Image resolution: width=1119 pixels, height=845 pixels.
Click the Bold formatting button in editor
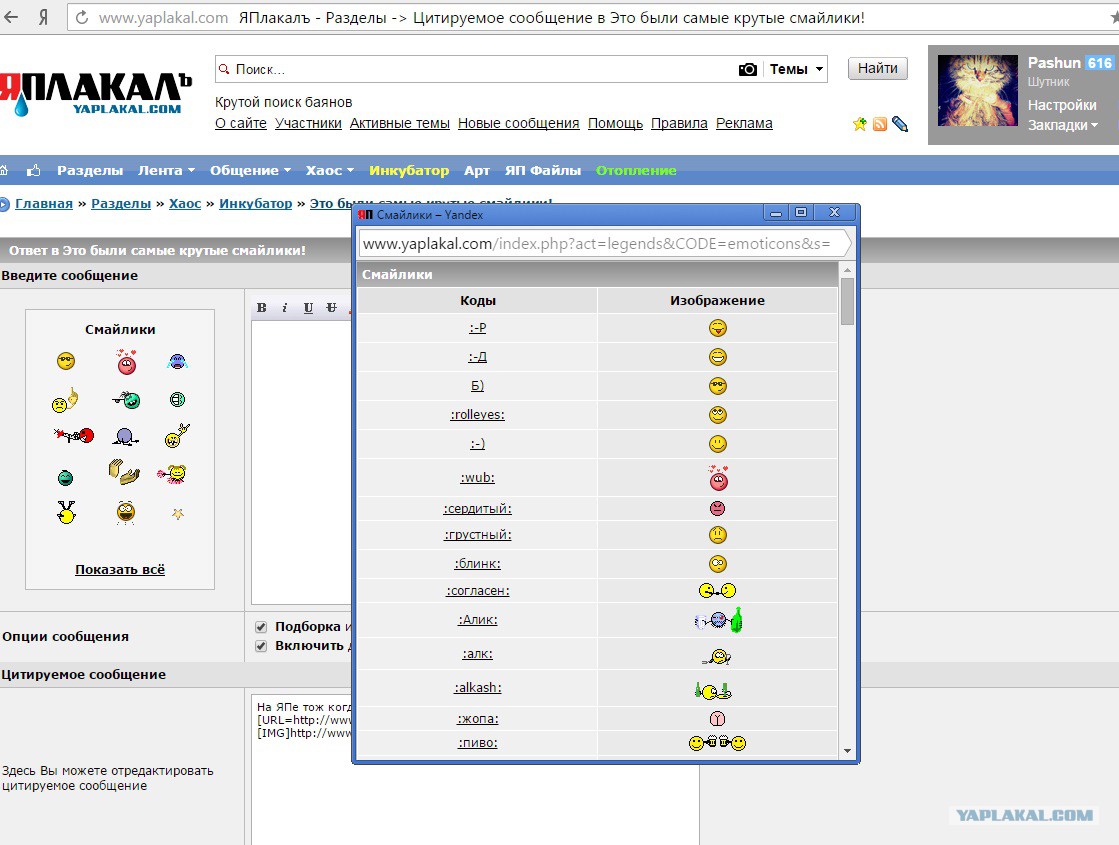coord(262,307)
